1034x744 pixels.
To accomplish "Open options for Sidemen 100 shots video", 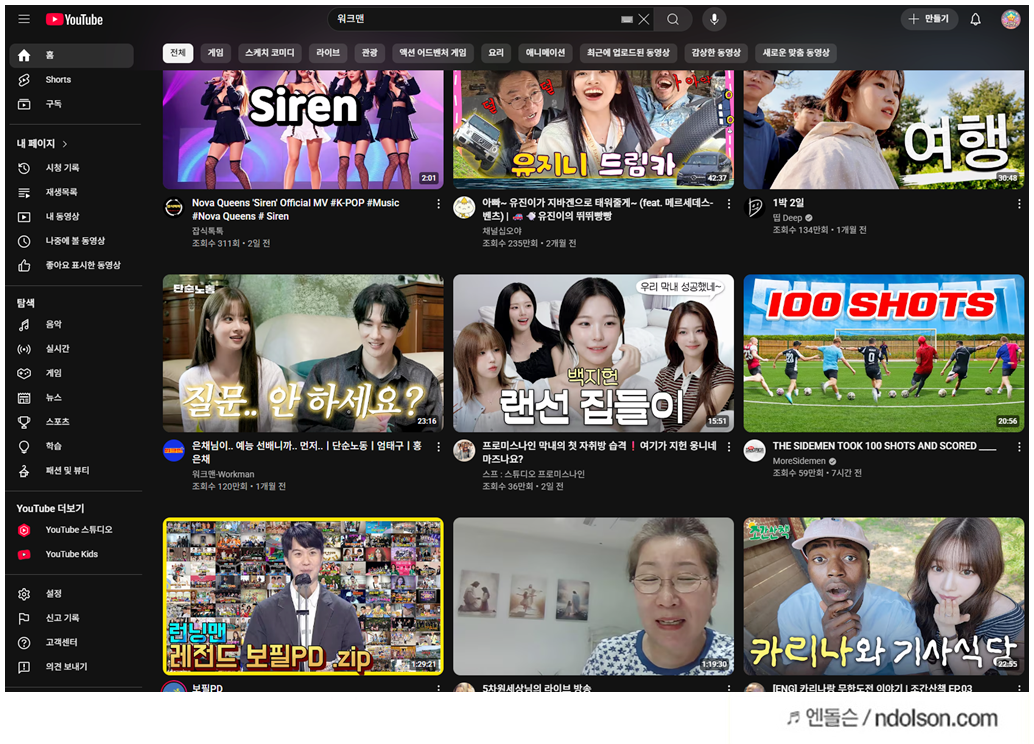I will coord(1019,447).
